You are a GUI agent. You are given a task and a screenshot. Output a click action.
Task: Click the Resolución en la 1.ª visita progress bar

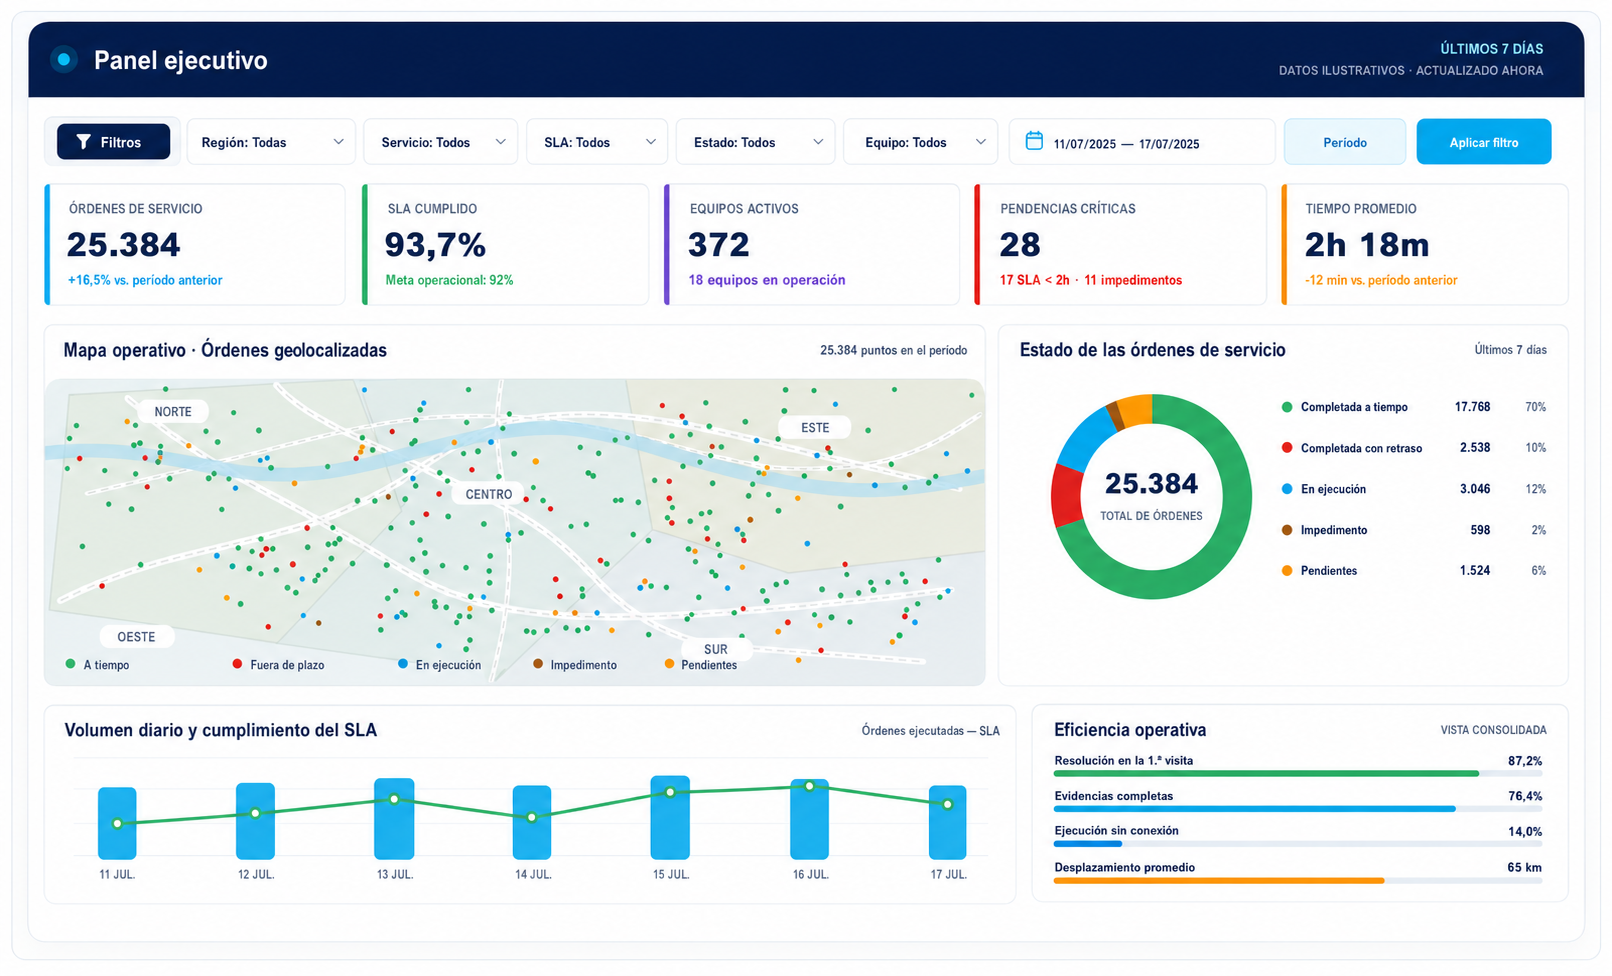point(1298,773)
